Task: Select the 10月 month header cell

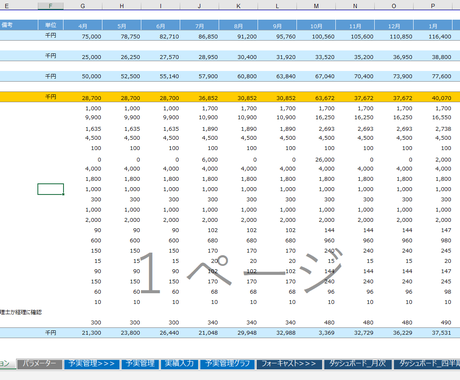Action: [316, 25]
